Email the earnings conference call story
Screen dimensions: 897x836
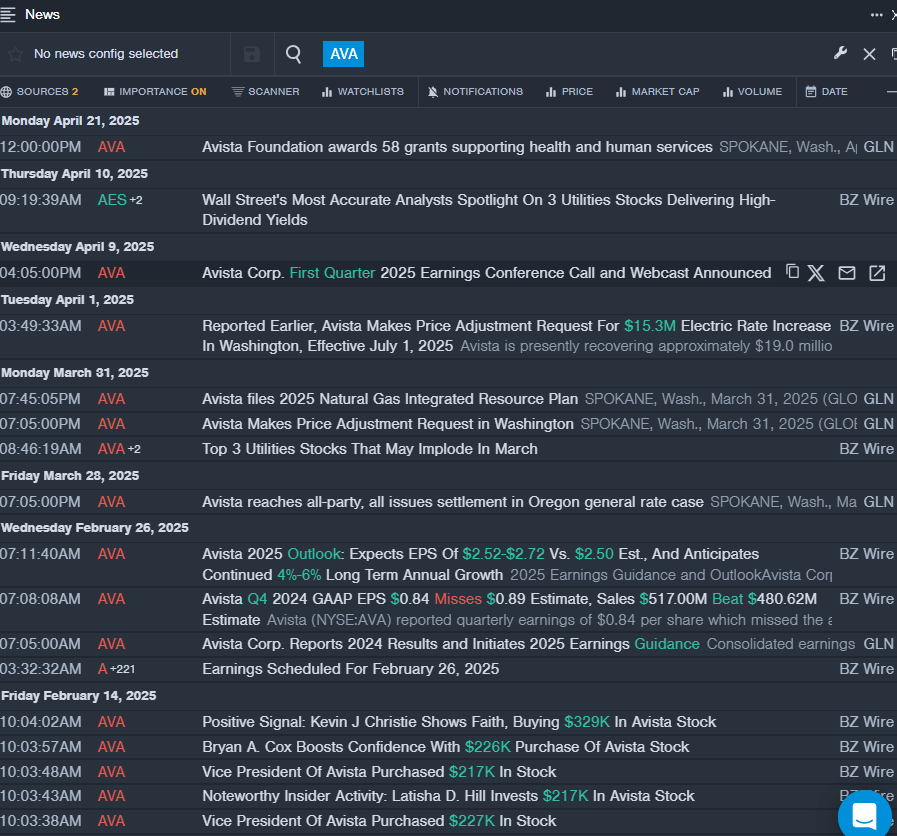click(x=847, y=273)
